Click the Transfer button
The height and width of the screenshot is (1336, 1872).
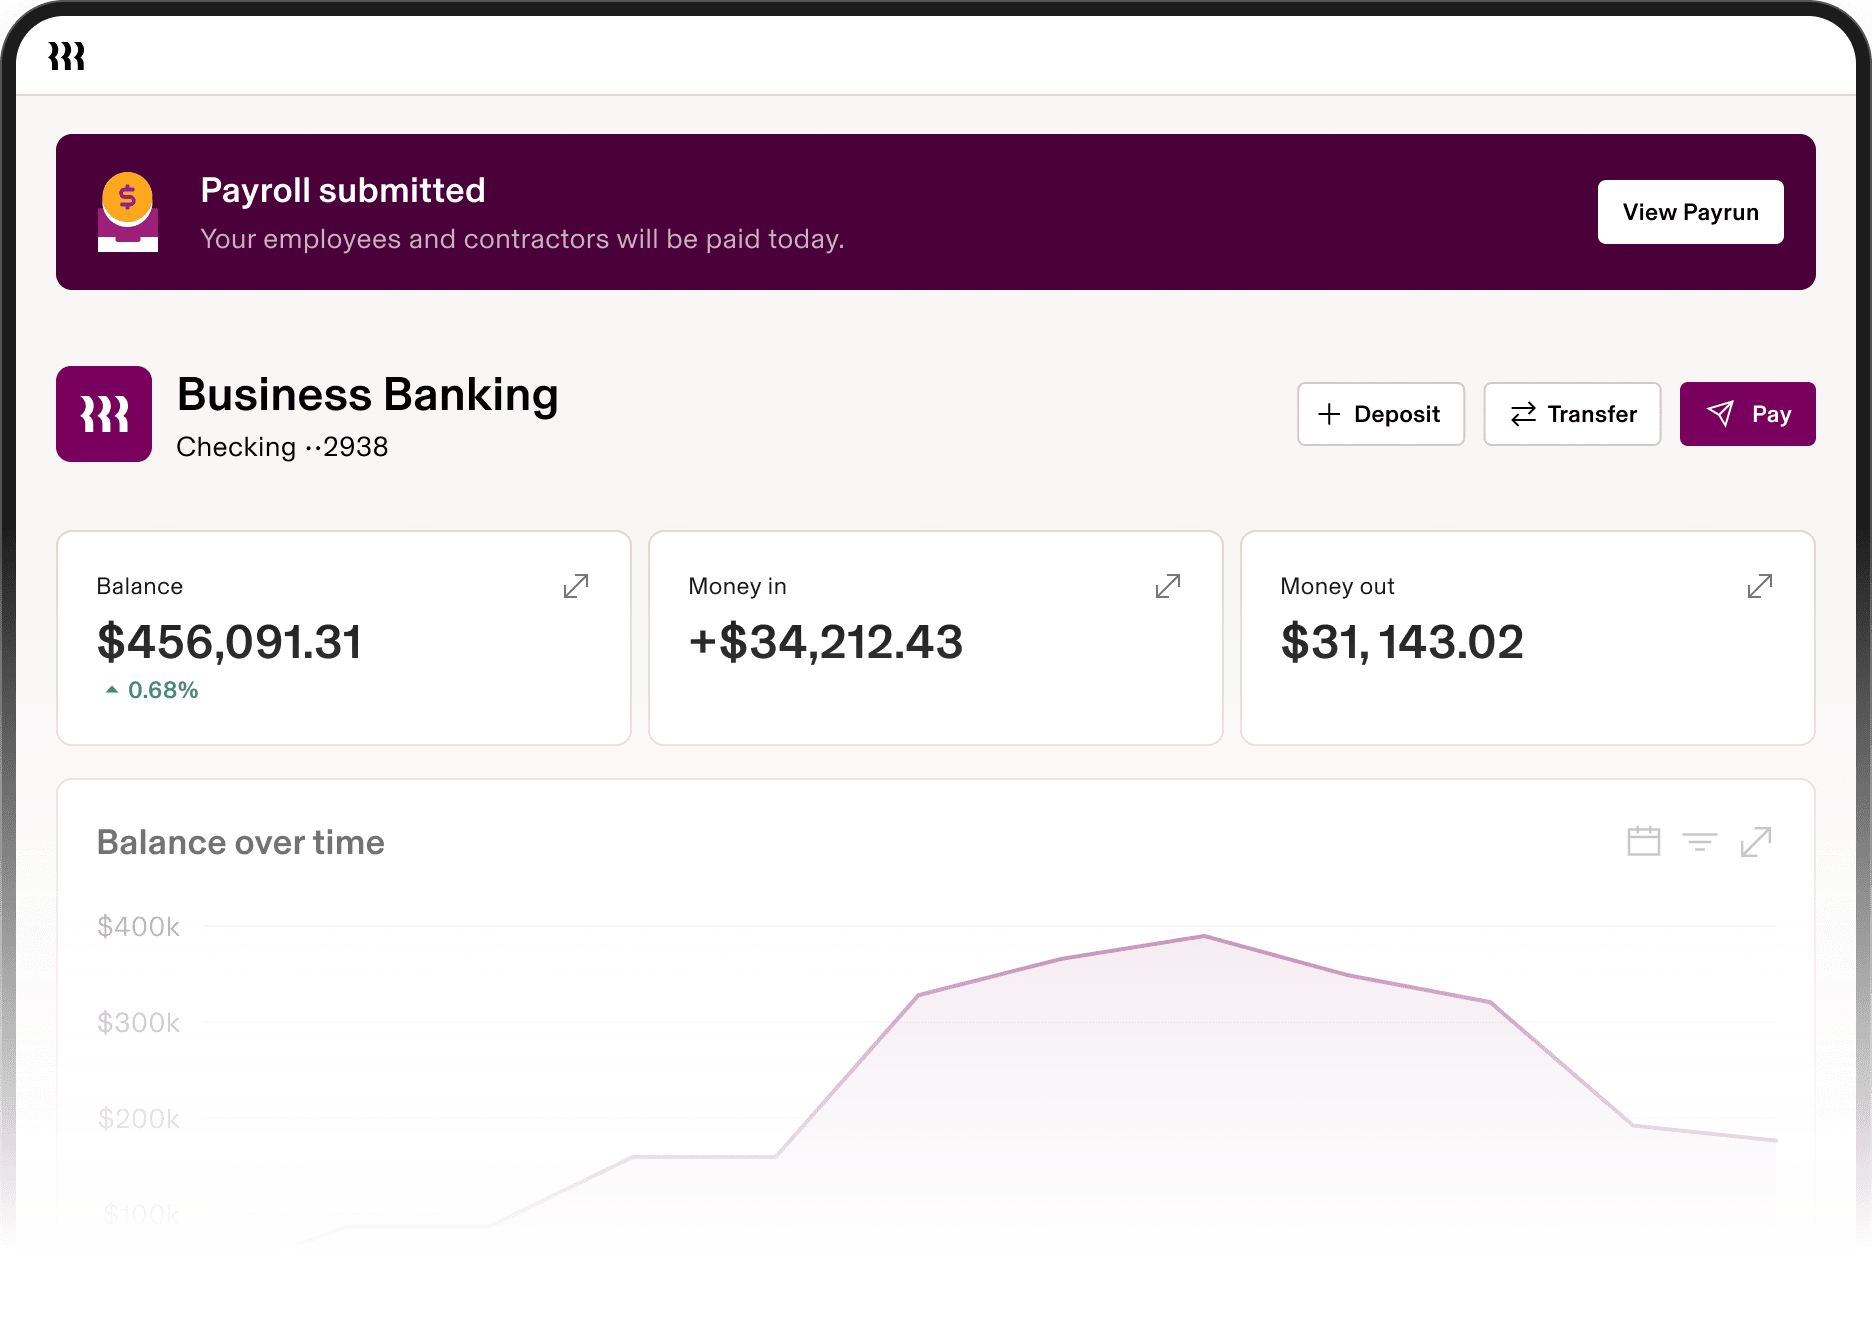click(1572, 414)
